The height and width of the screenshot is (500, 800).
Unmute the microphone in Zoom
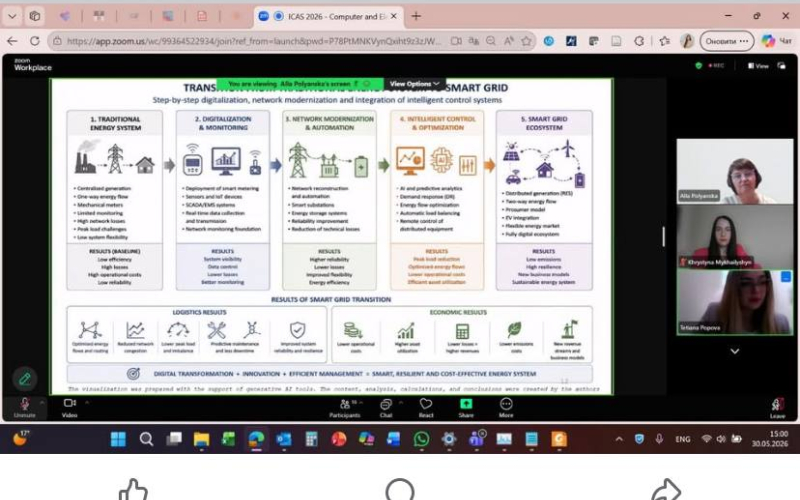pyautogui.click(x=24, y=408)
